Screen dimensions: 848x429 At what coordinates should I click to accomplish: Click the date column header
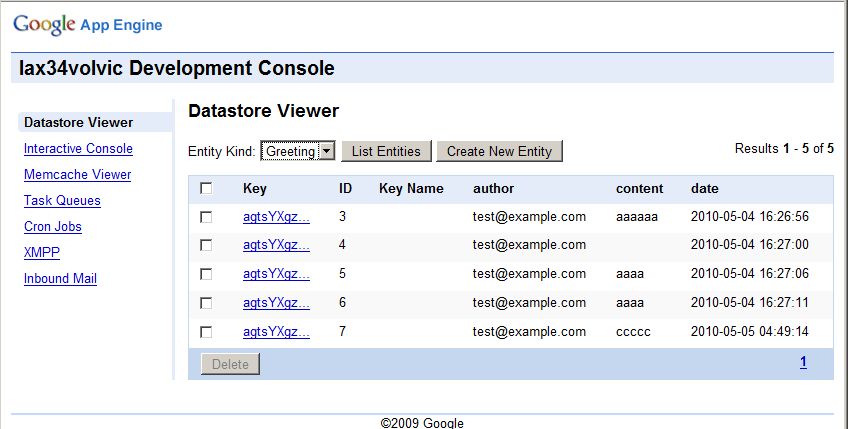click(x=705, y=189)
